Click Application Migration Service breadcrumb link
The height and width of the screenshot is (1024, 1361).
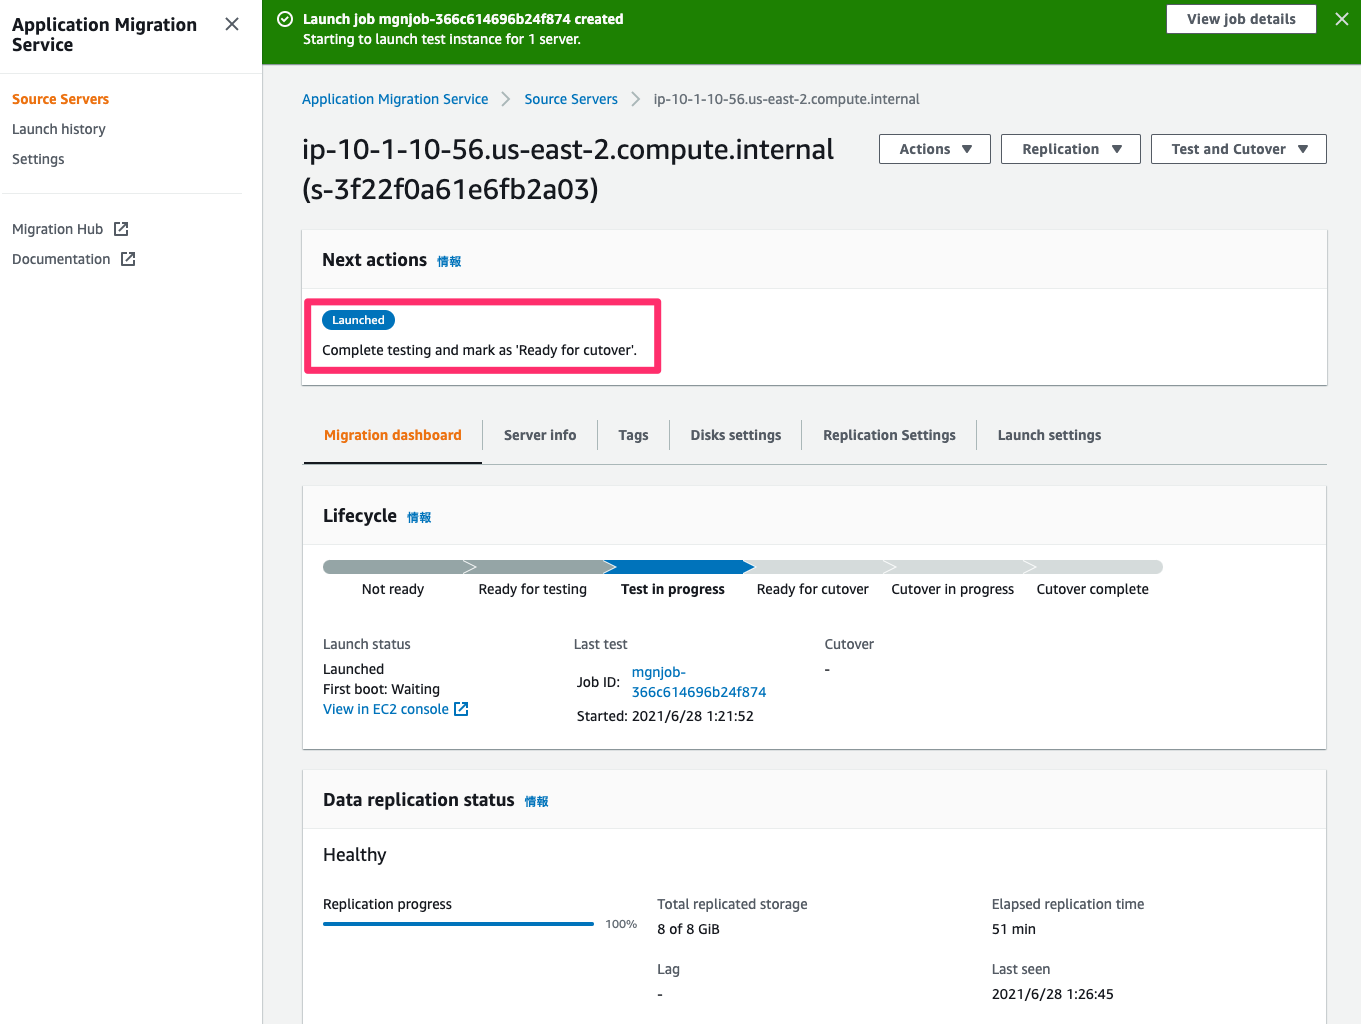coord(395,99)
